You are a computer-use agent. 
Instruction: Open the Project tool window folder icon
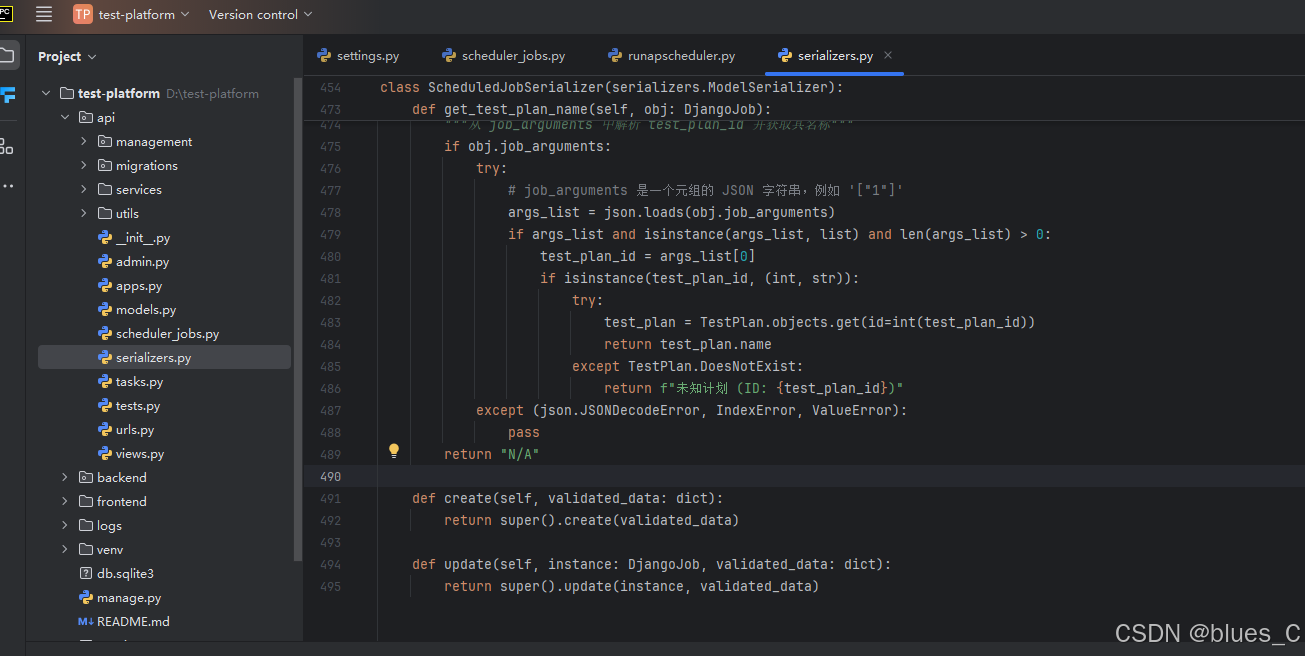(7, 55)
